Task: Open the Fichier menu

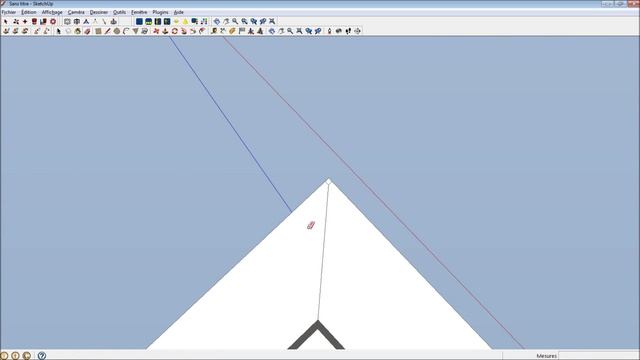Action: point(9,12)
